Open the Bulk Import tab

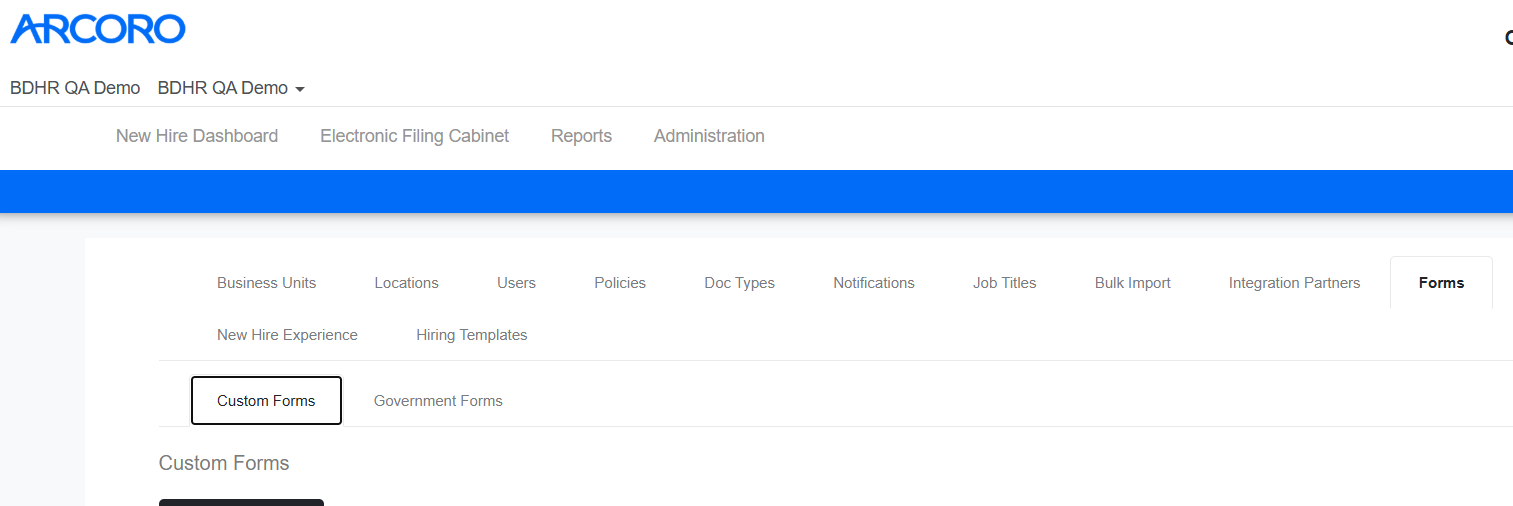(x=1132, y=283)
